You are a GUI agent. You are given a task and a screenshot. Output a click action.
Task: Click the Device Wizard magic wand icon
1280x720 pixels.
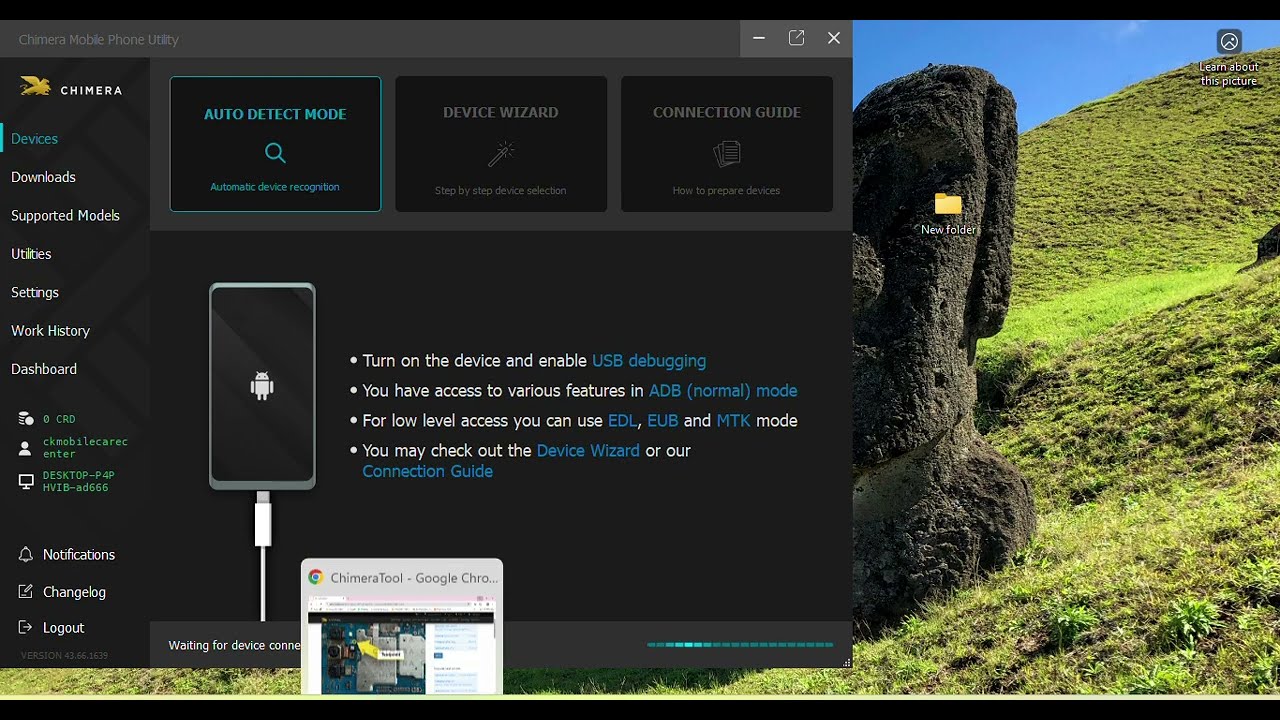[x=501, y=153]
